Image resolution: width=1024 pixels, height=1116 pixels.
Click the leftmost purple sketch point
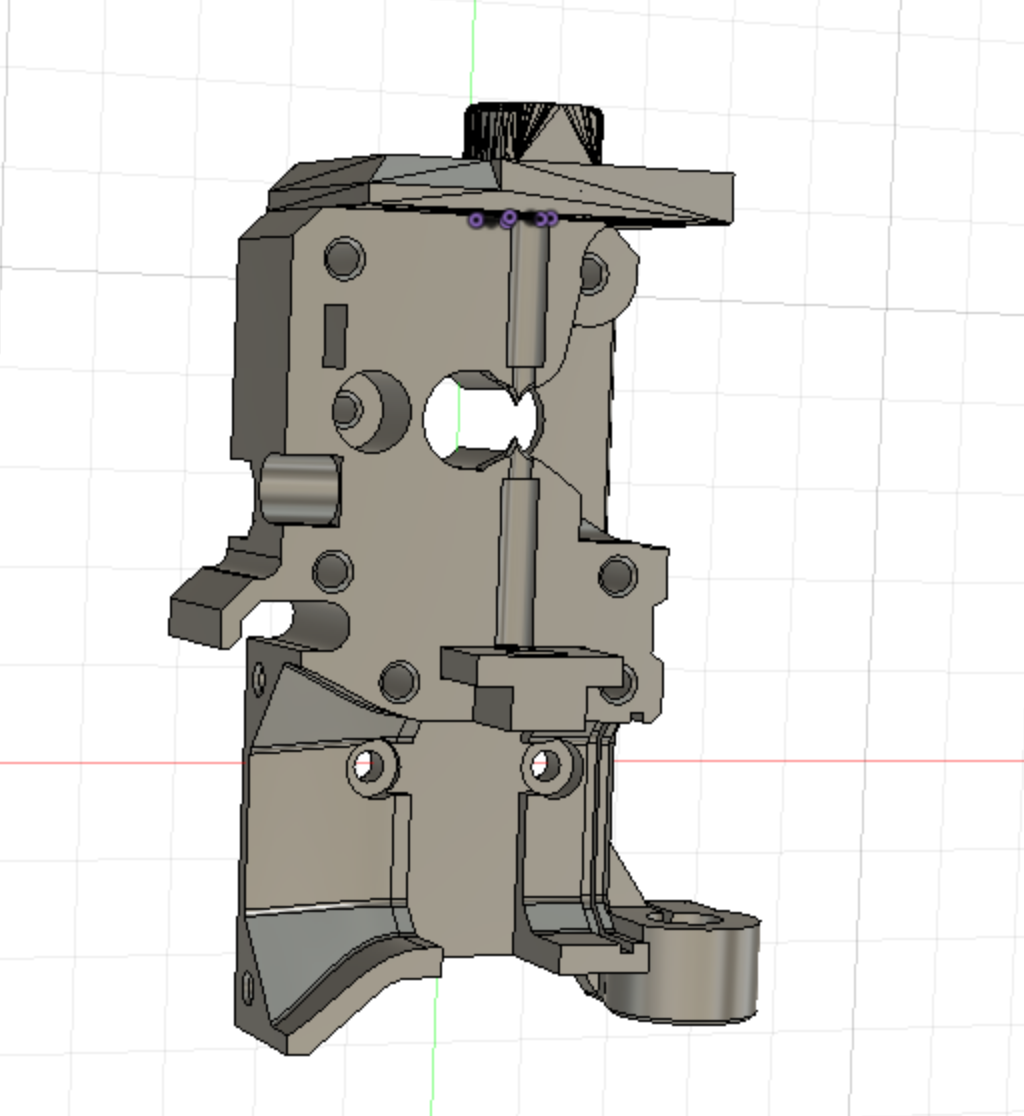476,221
